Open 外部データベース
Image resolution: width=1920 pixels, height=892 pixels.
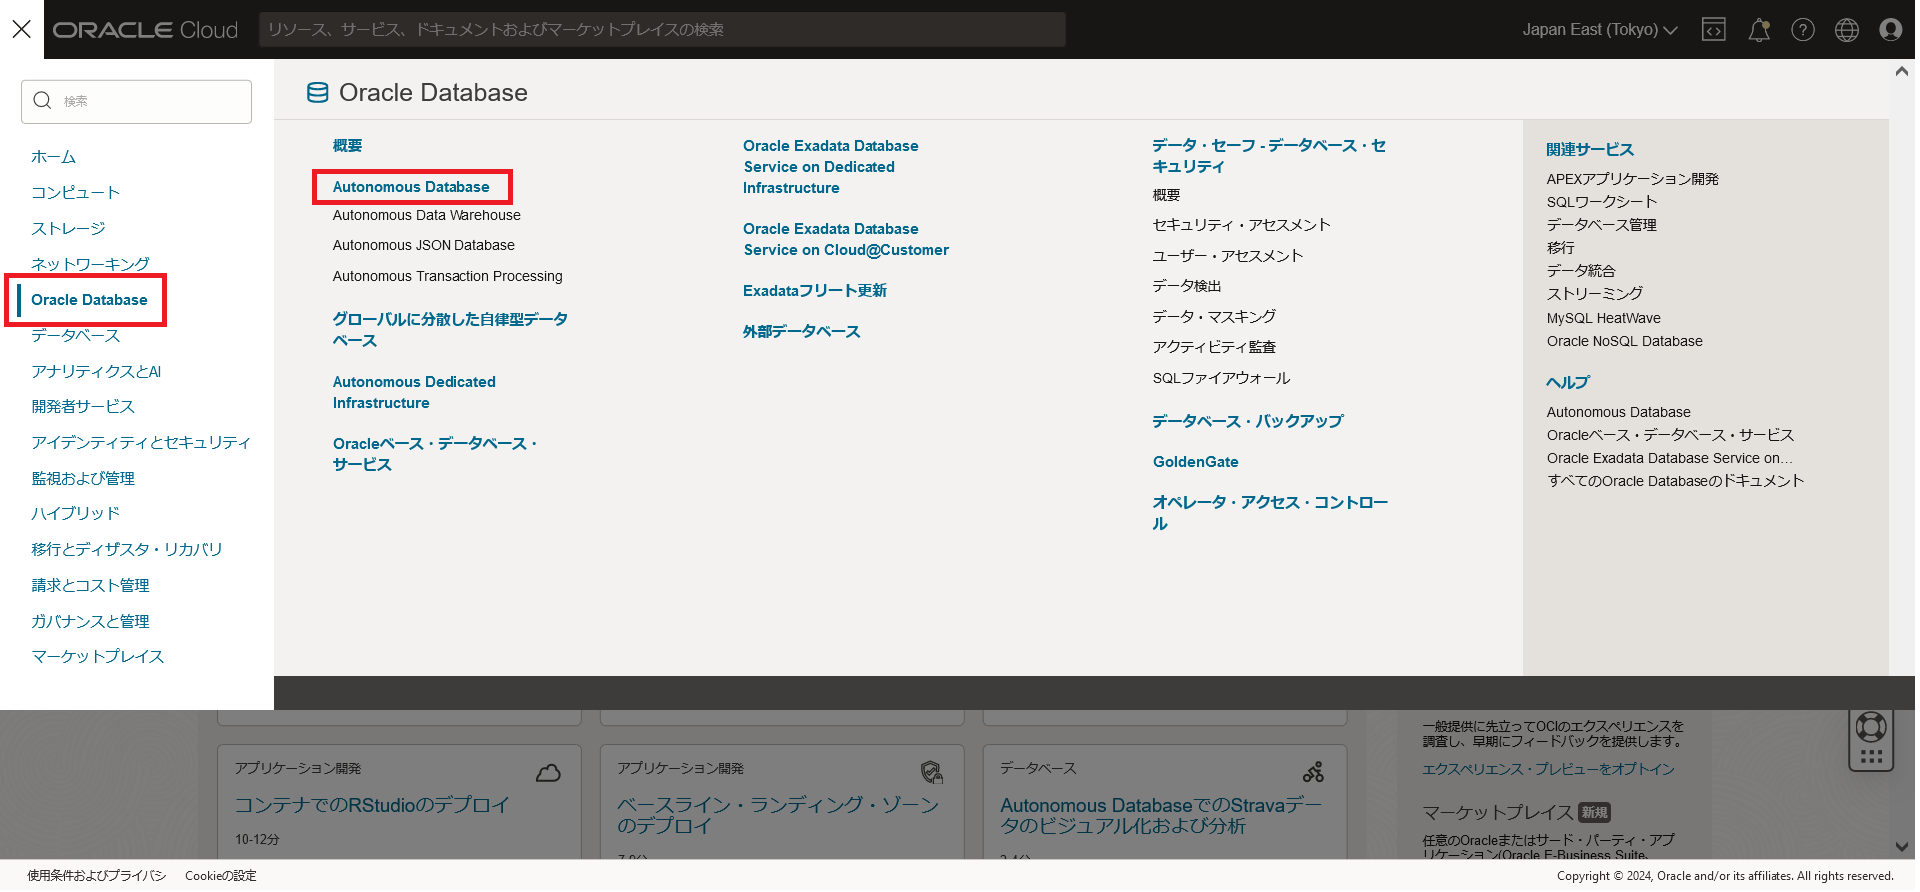coord(801,332)
